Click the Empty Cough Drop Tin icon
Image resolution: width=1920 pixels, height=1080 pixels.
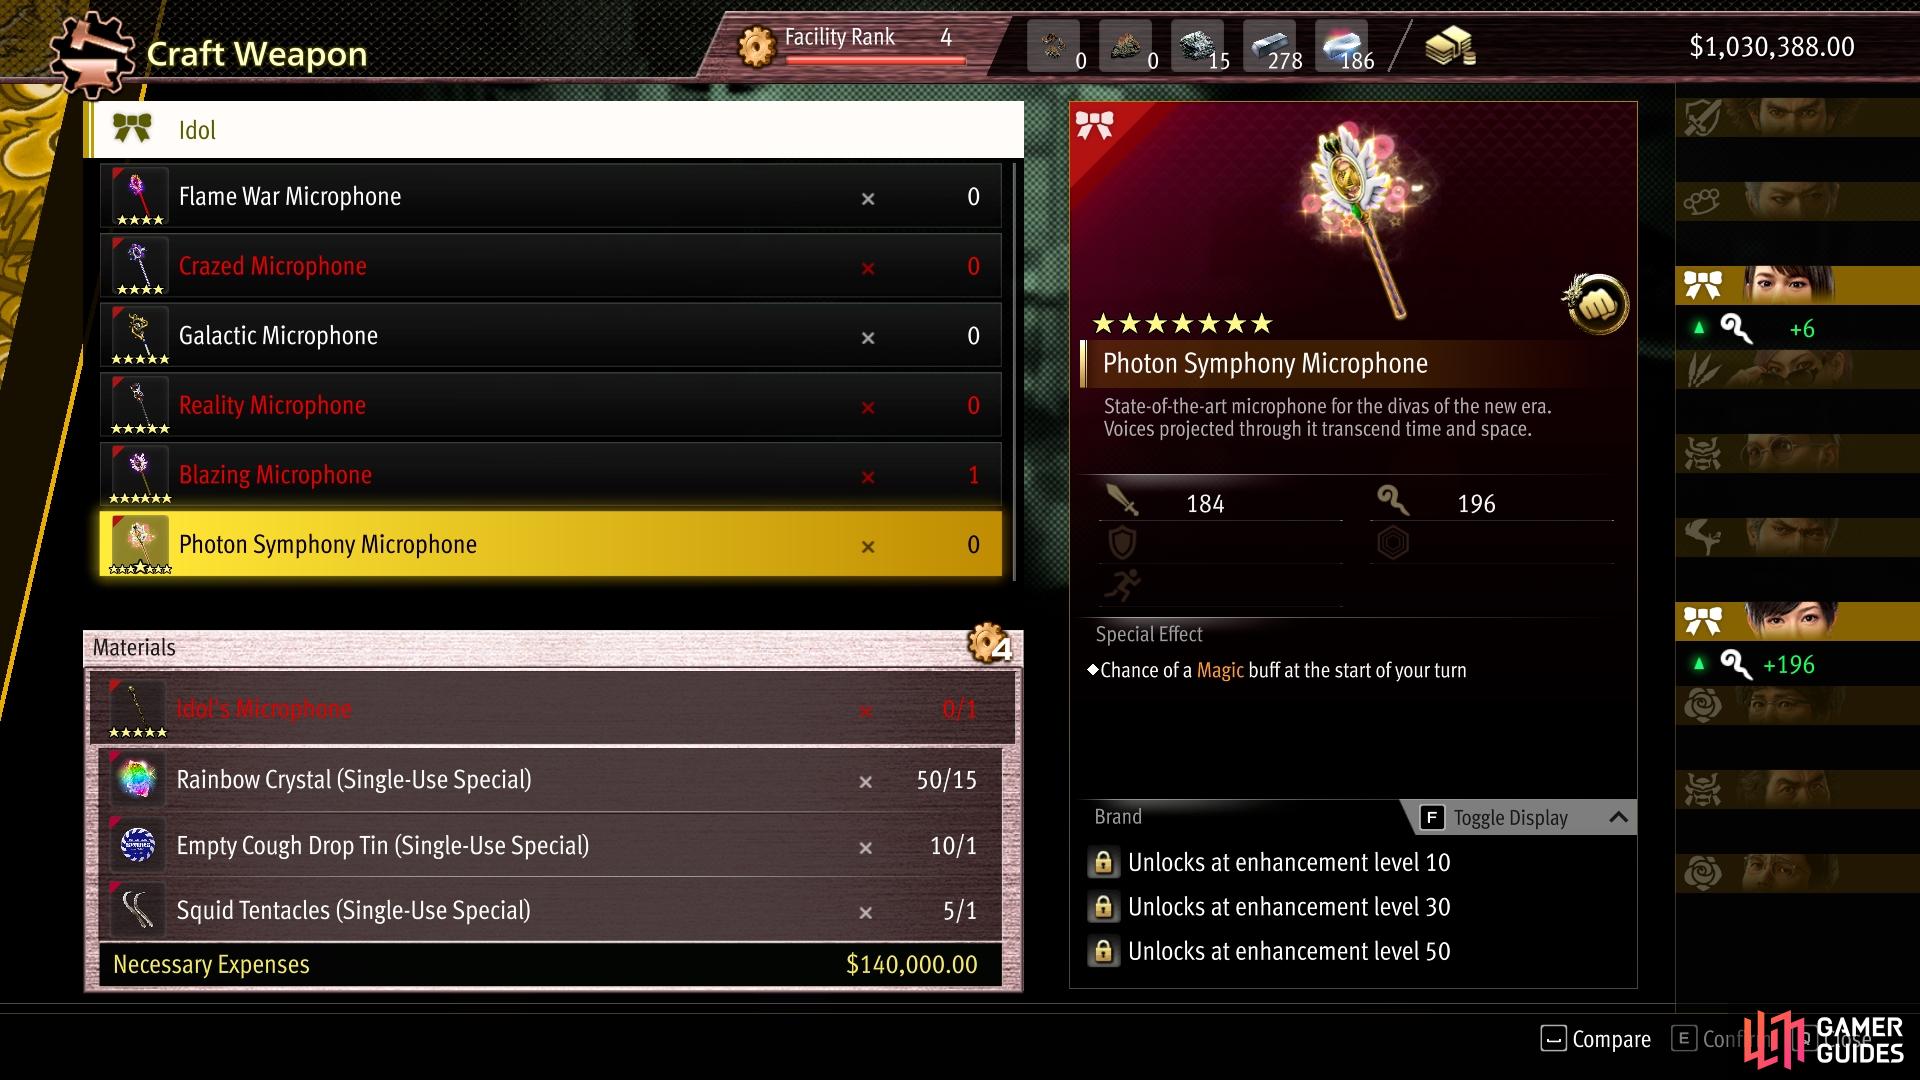point(137,846)
